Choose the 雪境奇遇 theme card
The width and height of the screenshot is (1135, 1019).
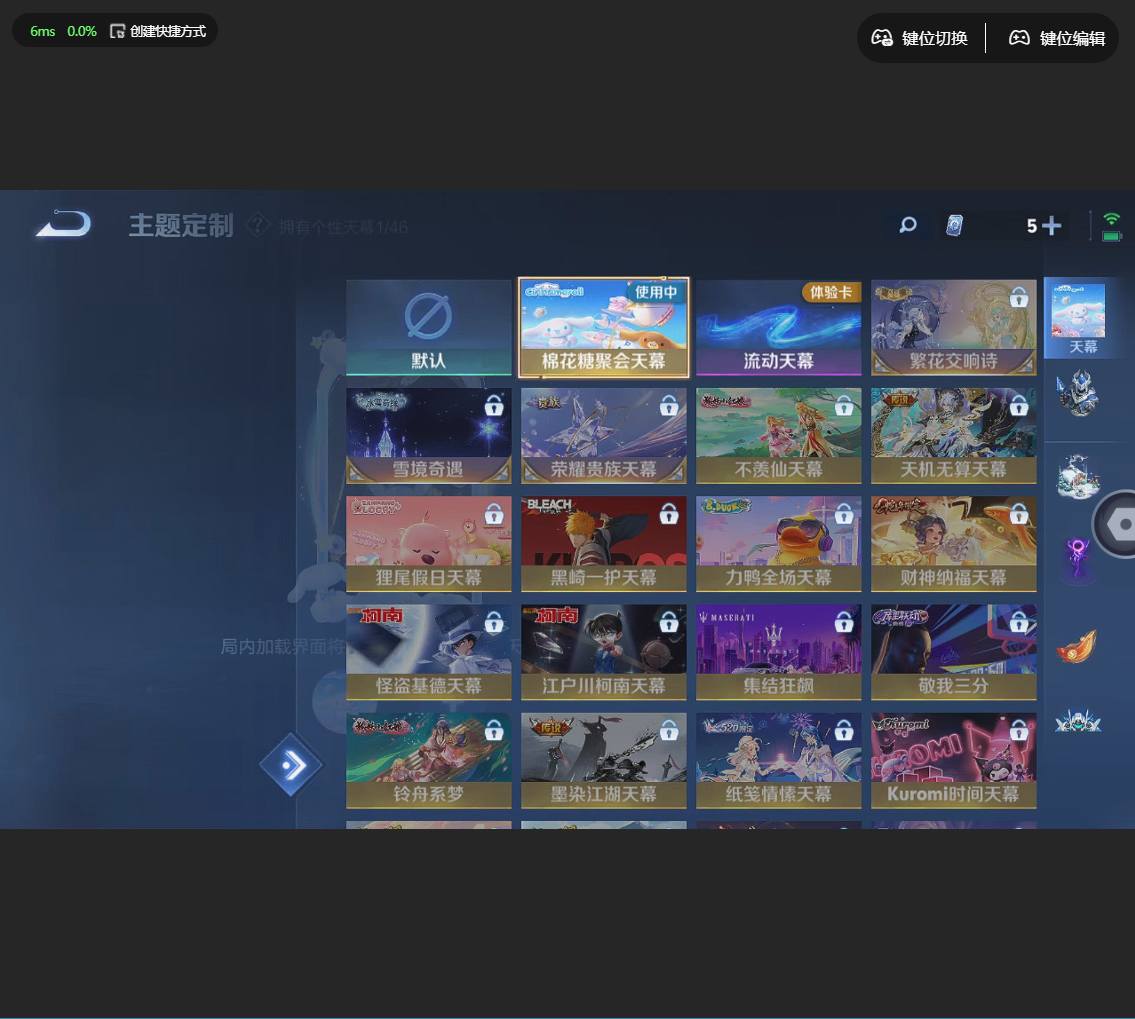point(429,436)
